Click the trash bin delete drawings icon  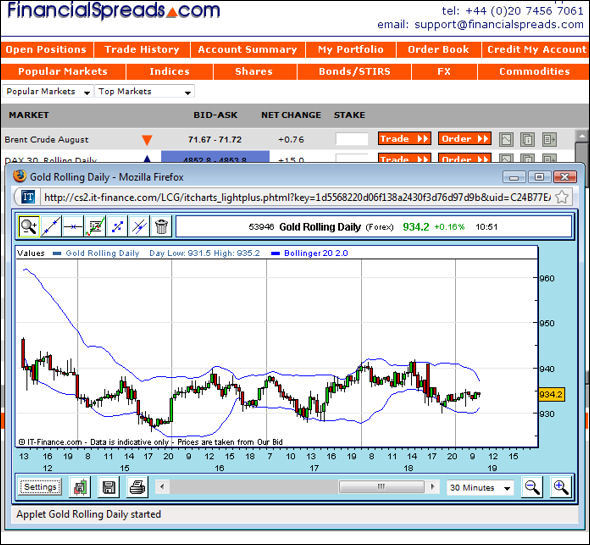point(161,226)
